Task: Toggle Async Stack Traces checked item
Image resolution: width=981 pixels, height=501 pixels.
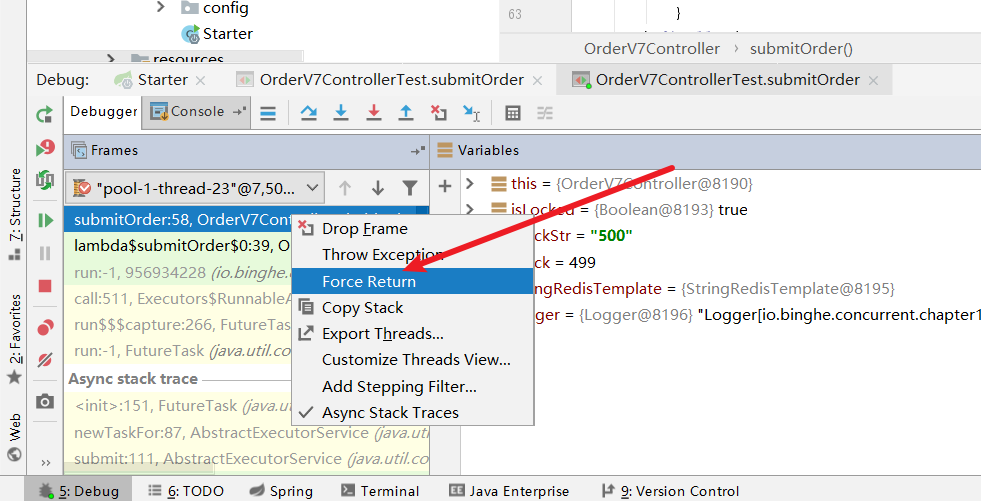Action: [x=390, y=413]
